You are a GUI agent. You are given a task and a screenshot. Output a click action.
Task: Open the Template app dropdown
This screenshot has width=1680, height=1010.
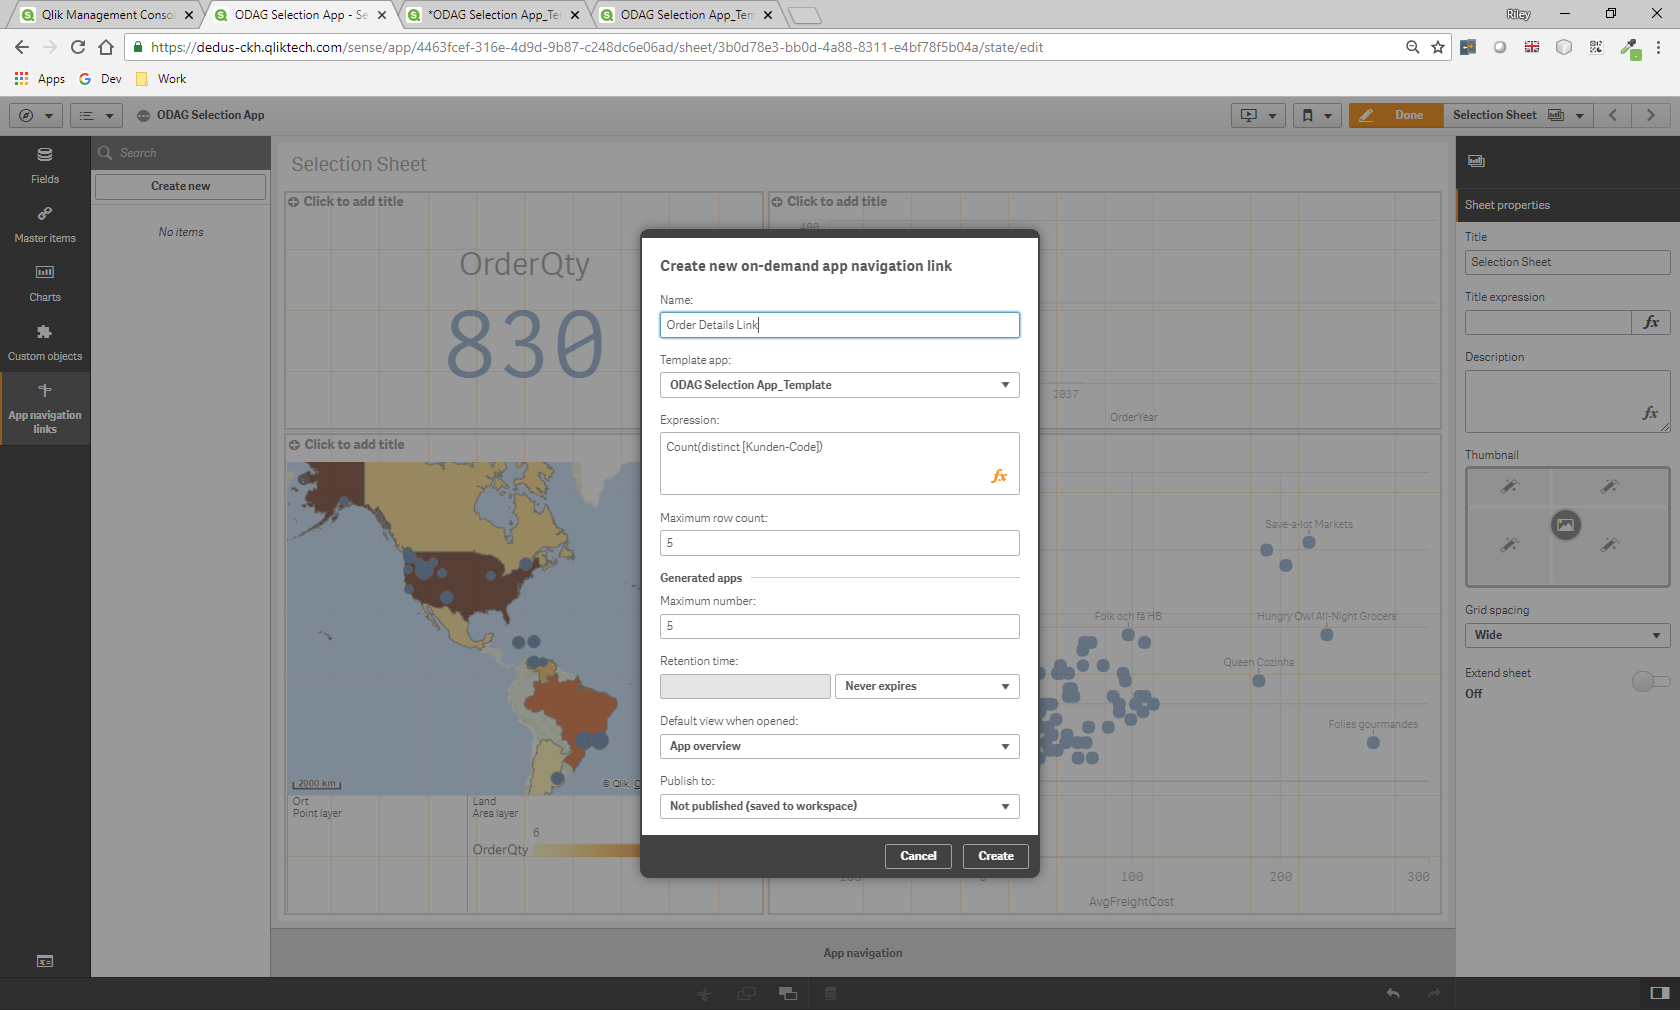[840, 385]
